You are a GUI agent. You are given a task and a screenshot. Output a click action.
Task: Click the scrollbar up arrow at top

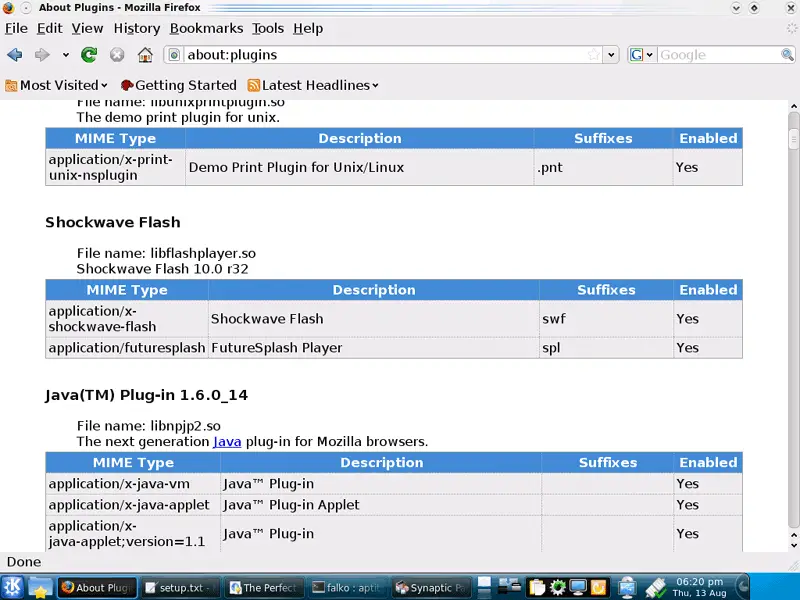[793, 106]
